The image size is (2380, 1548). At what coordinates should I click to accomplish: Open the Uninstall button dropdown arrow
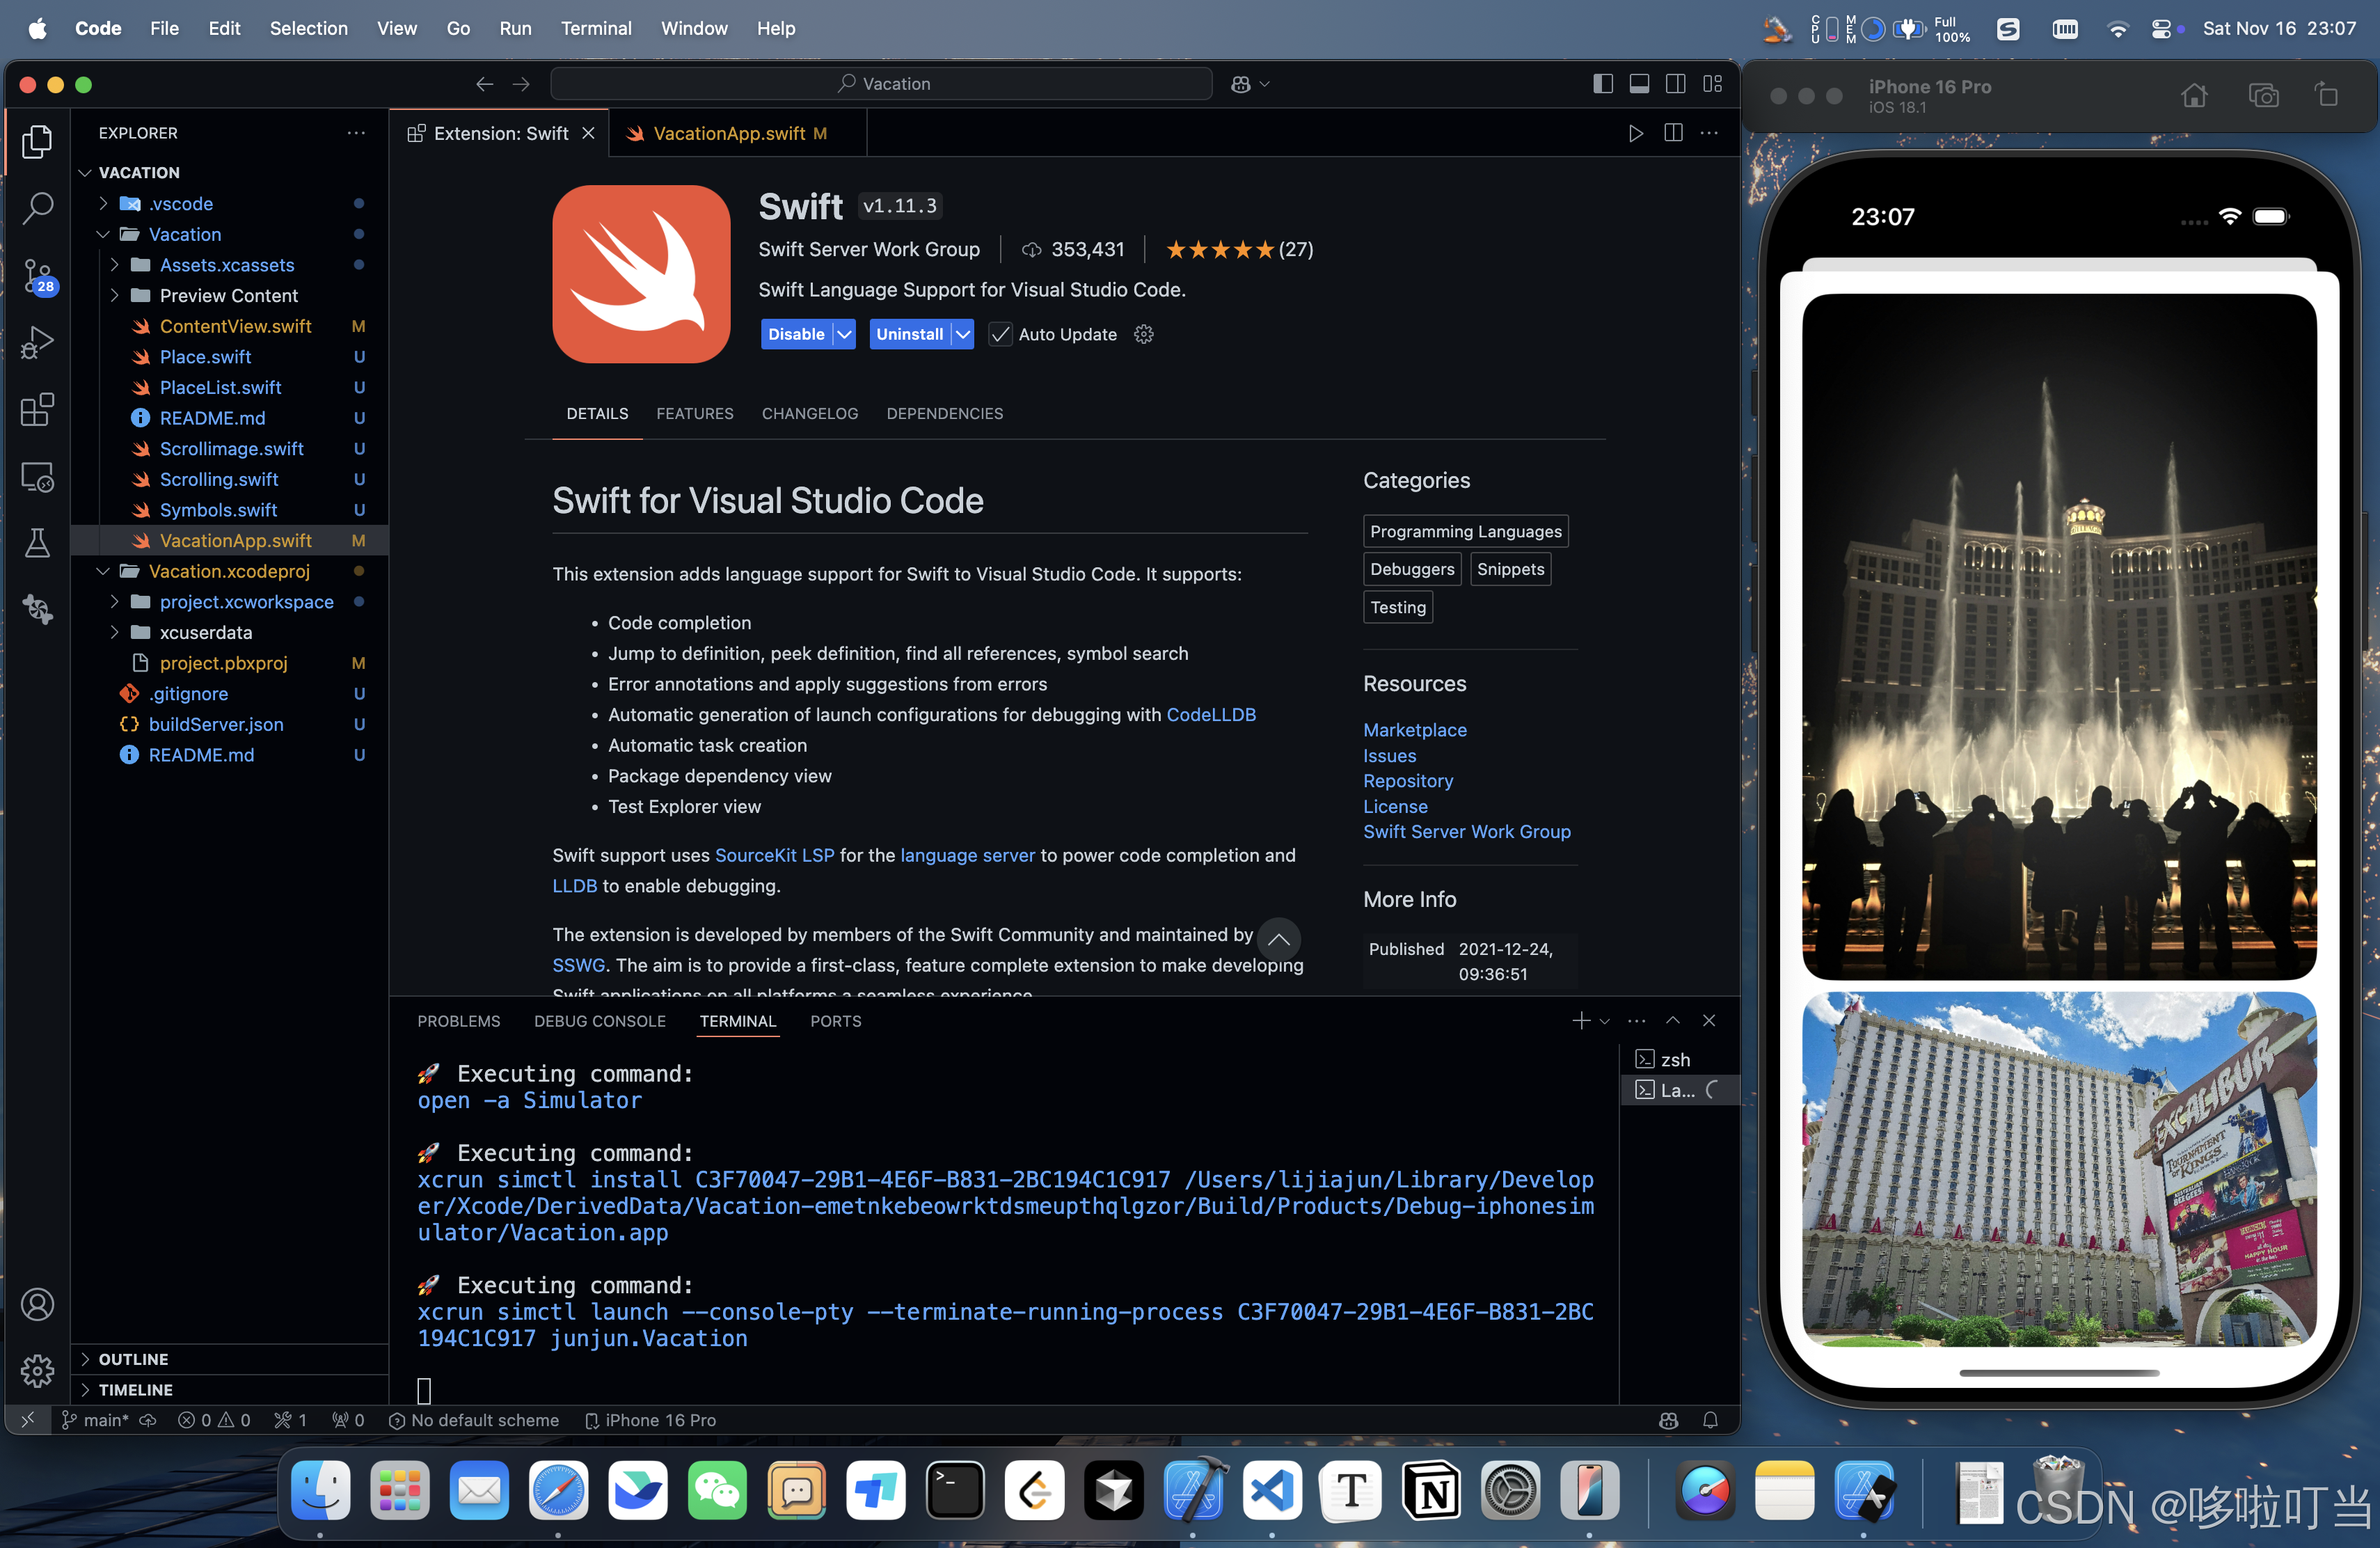(962, 335)
